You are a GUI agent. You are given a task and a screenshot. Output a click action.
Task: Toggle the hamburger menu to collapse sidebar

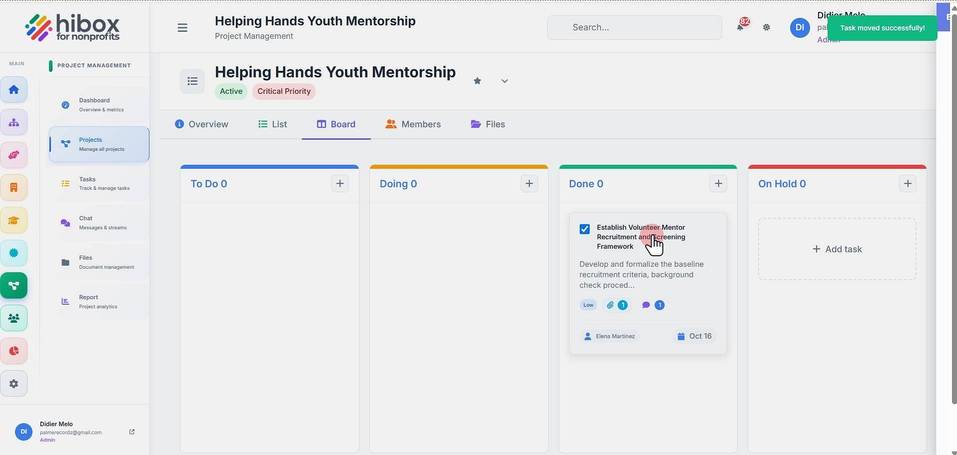tap(182, 27)
